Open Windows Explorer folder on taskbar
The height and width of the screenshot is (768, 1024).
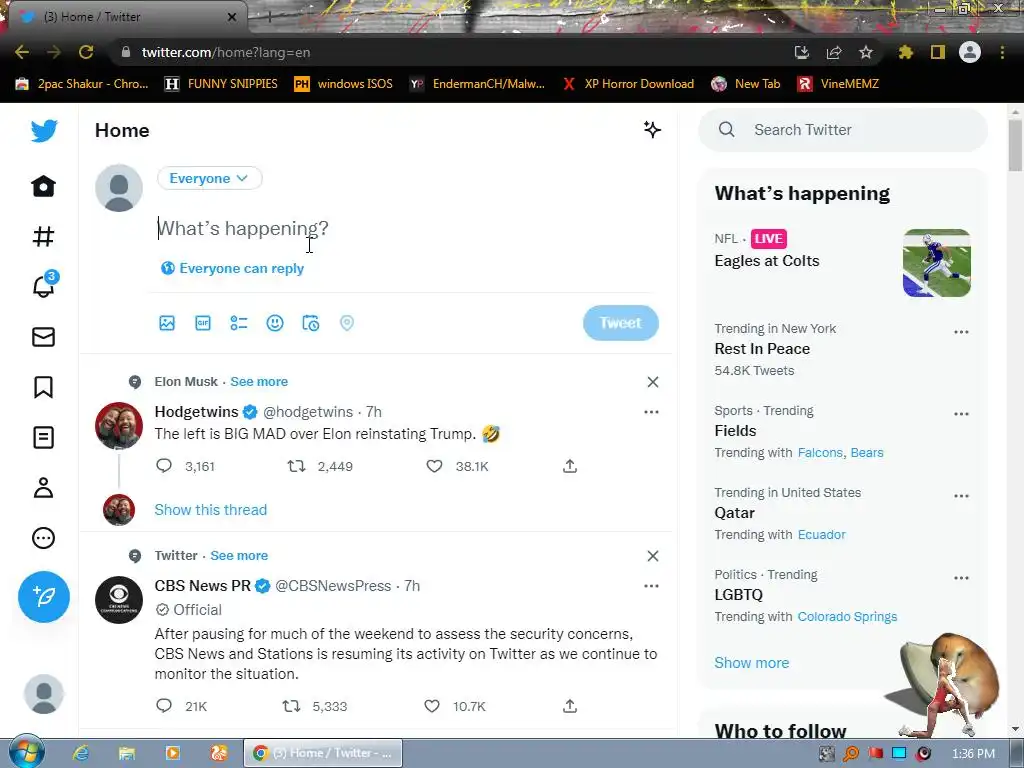126,753
